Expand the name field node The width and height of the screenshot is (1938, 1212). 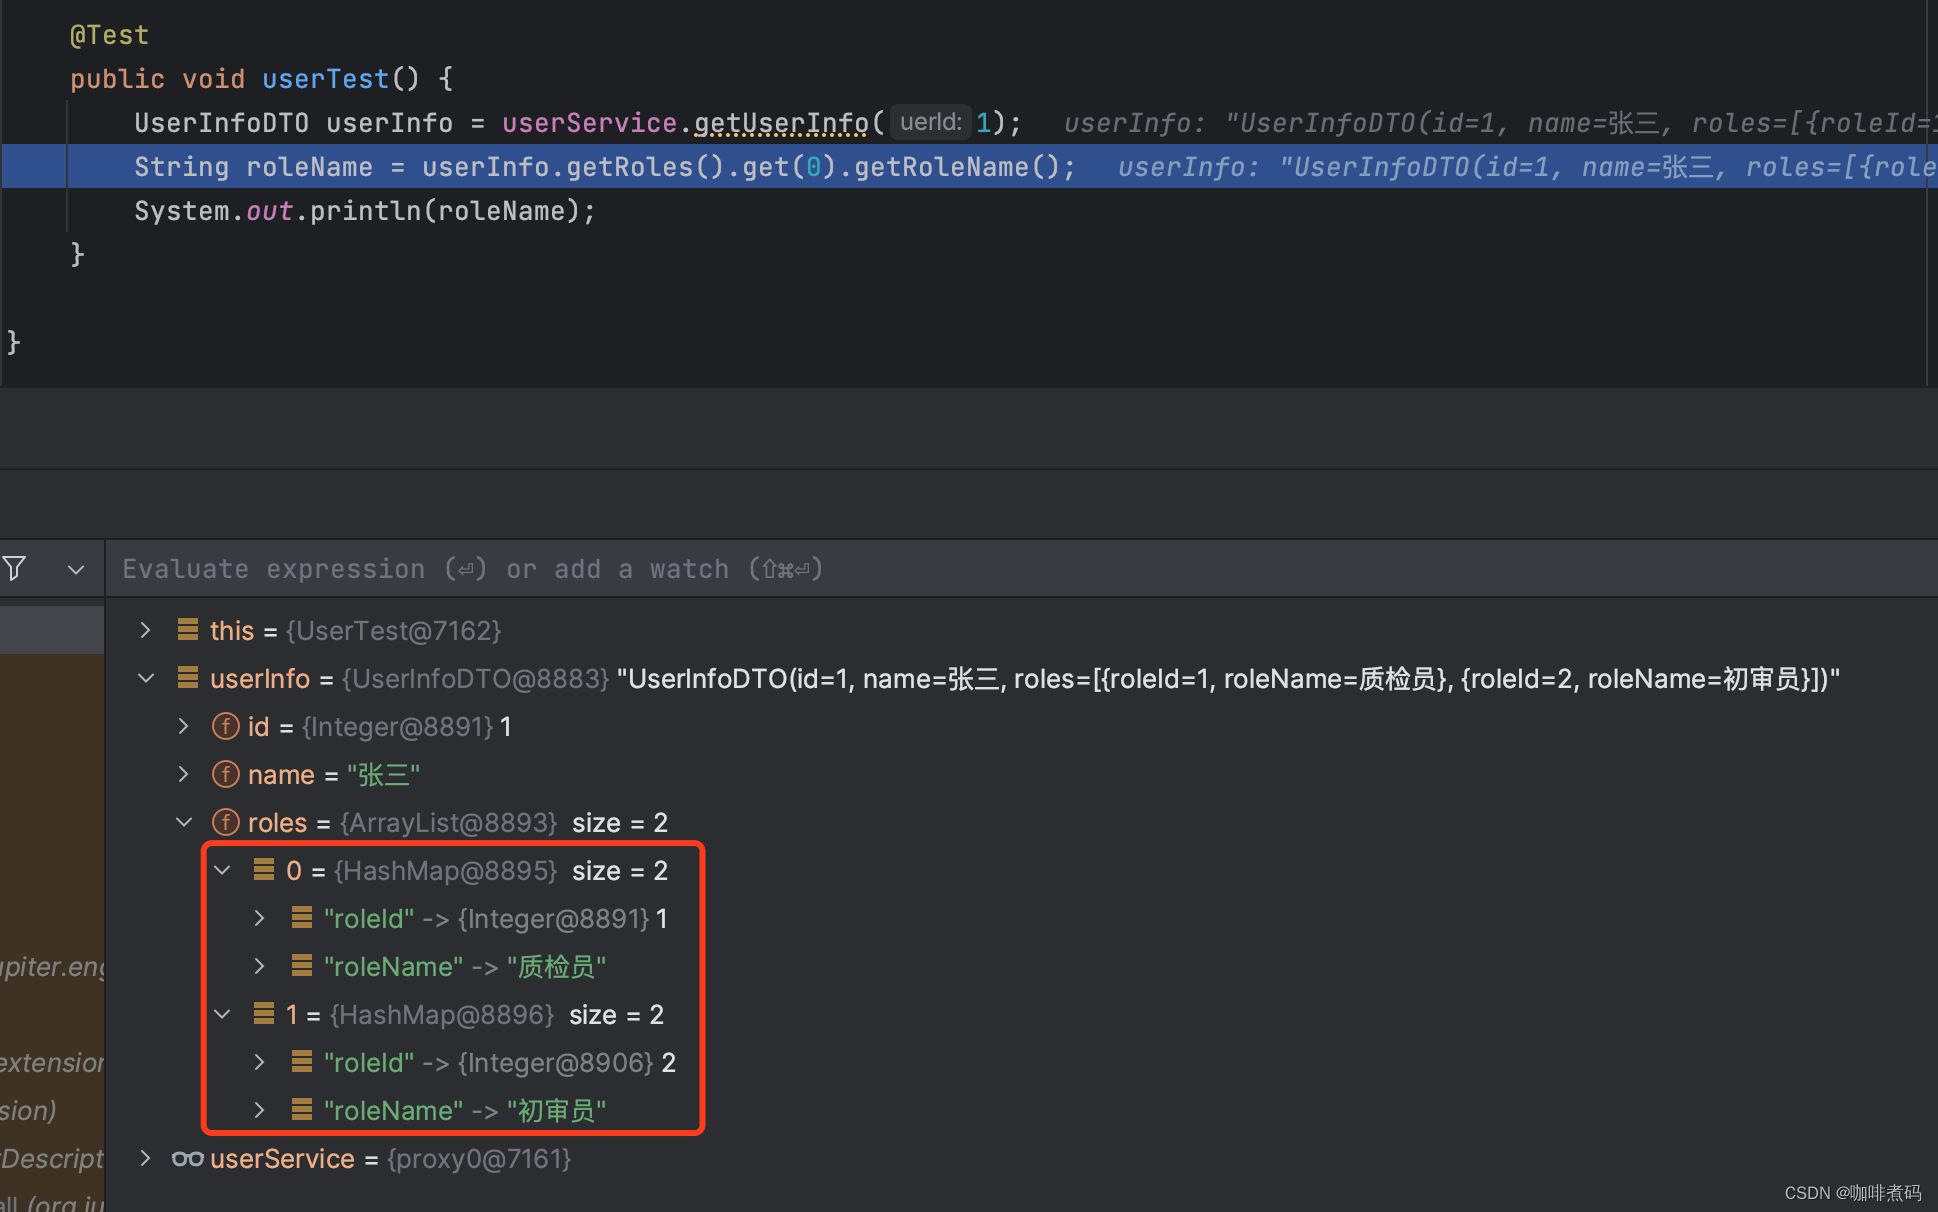point(184,774)
